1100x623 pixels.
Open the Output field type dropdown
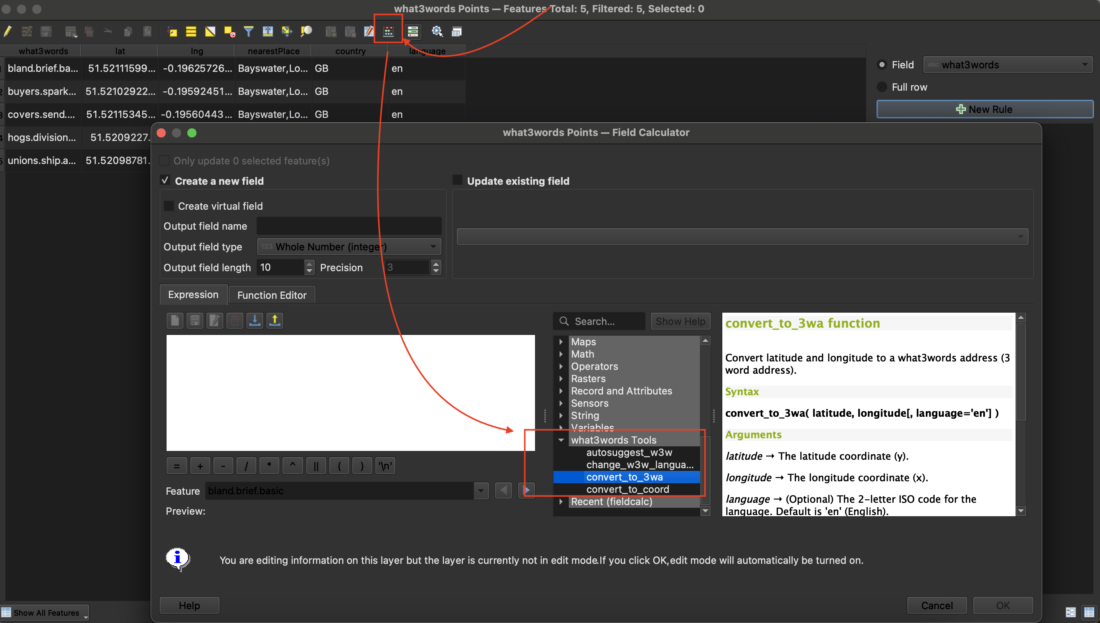349,247
